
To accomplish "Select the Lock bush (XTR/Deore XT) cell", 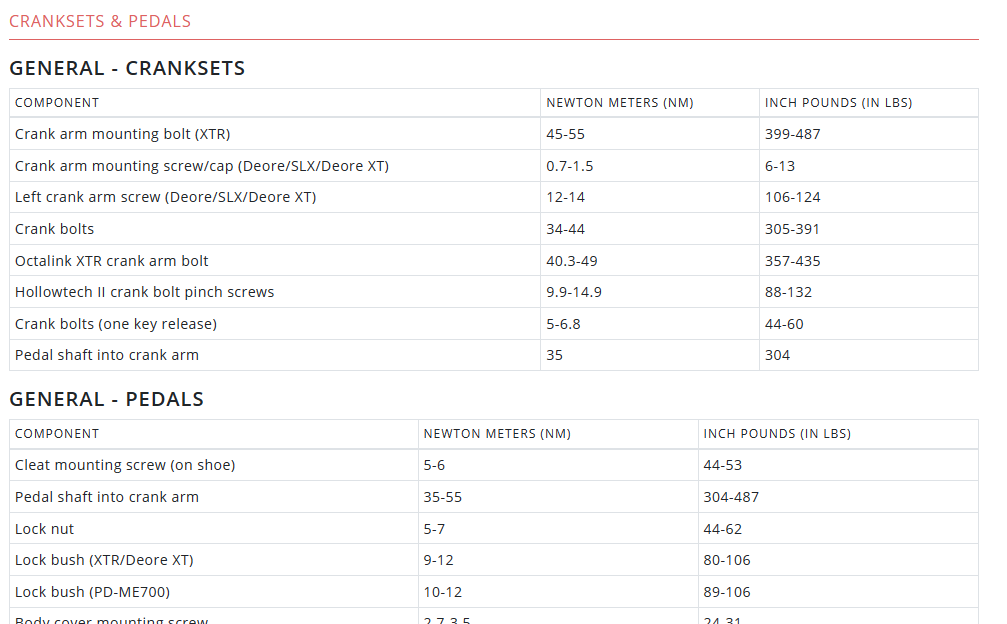I will 104,560.
